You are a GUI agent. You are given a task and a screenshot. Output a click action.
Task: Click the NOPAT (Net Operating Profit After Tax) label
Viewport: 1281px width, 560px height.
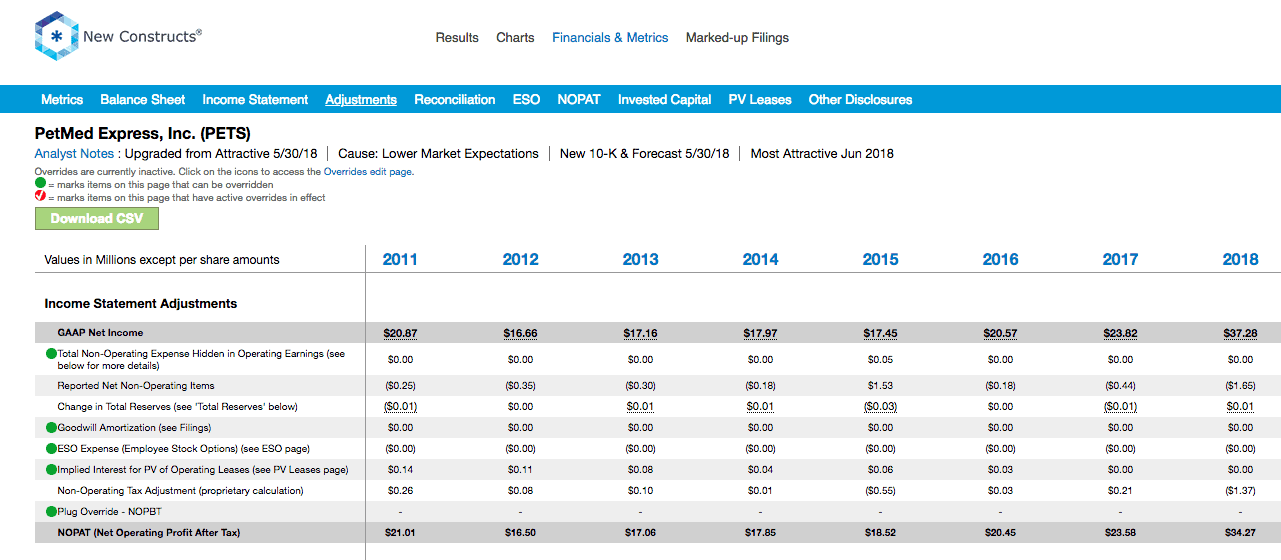click(149, 533)
